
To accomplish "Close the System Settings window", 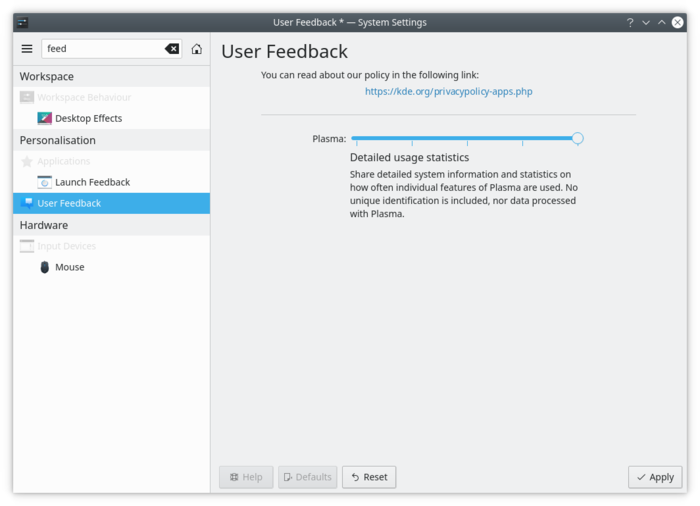I will [677, 22].
